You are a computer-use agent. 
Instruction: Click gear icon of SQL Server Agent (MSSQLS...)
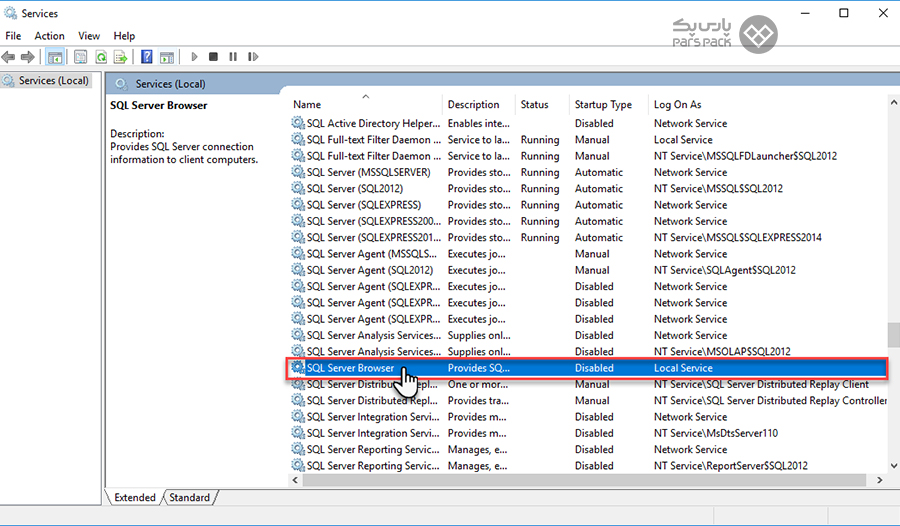tap(298, 253)
